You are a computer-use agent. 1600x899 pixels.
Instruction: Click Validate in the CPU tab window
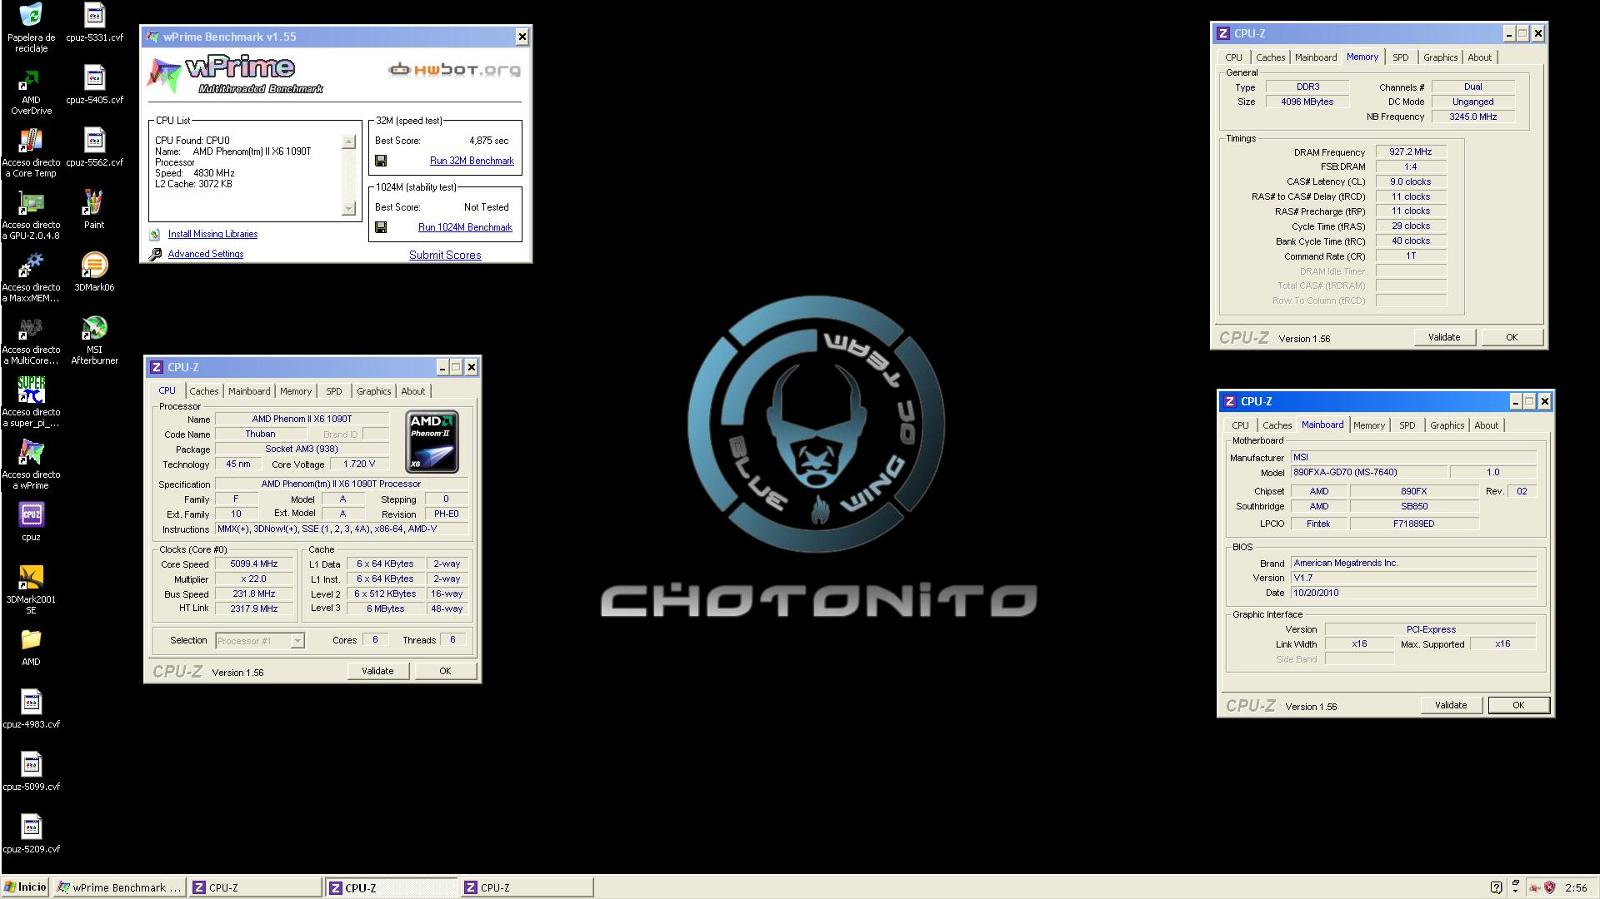tap(378, 672)
